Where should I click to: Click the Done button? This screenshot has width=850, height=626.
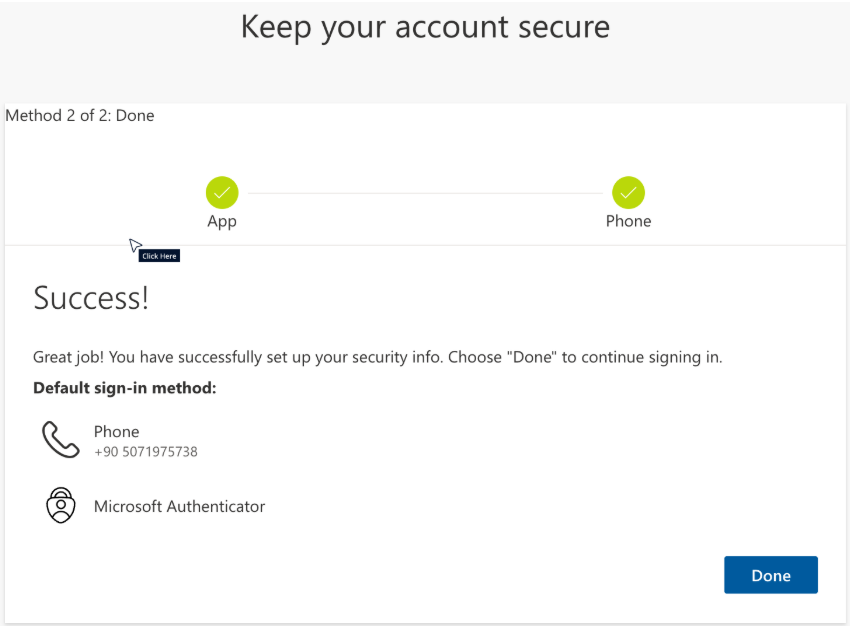click(x=770, y=575)
